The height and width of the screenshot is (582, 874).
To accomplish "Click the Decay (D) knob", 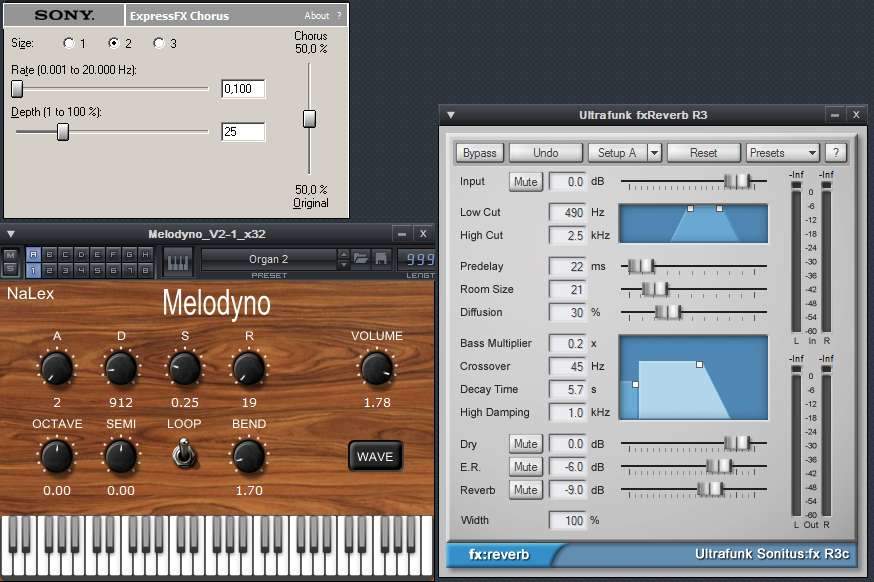I will click(x=121, y=368).
